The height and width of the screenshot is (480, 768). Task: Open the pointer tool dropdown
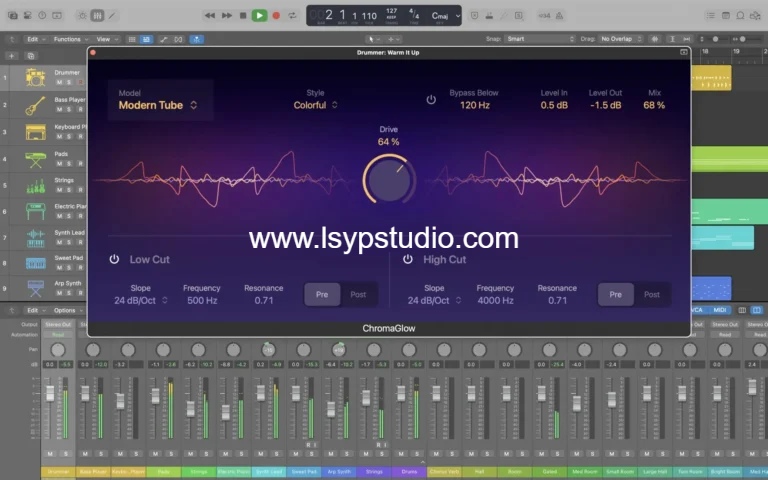click(373, 39)
